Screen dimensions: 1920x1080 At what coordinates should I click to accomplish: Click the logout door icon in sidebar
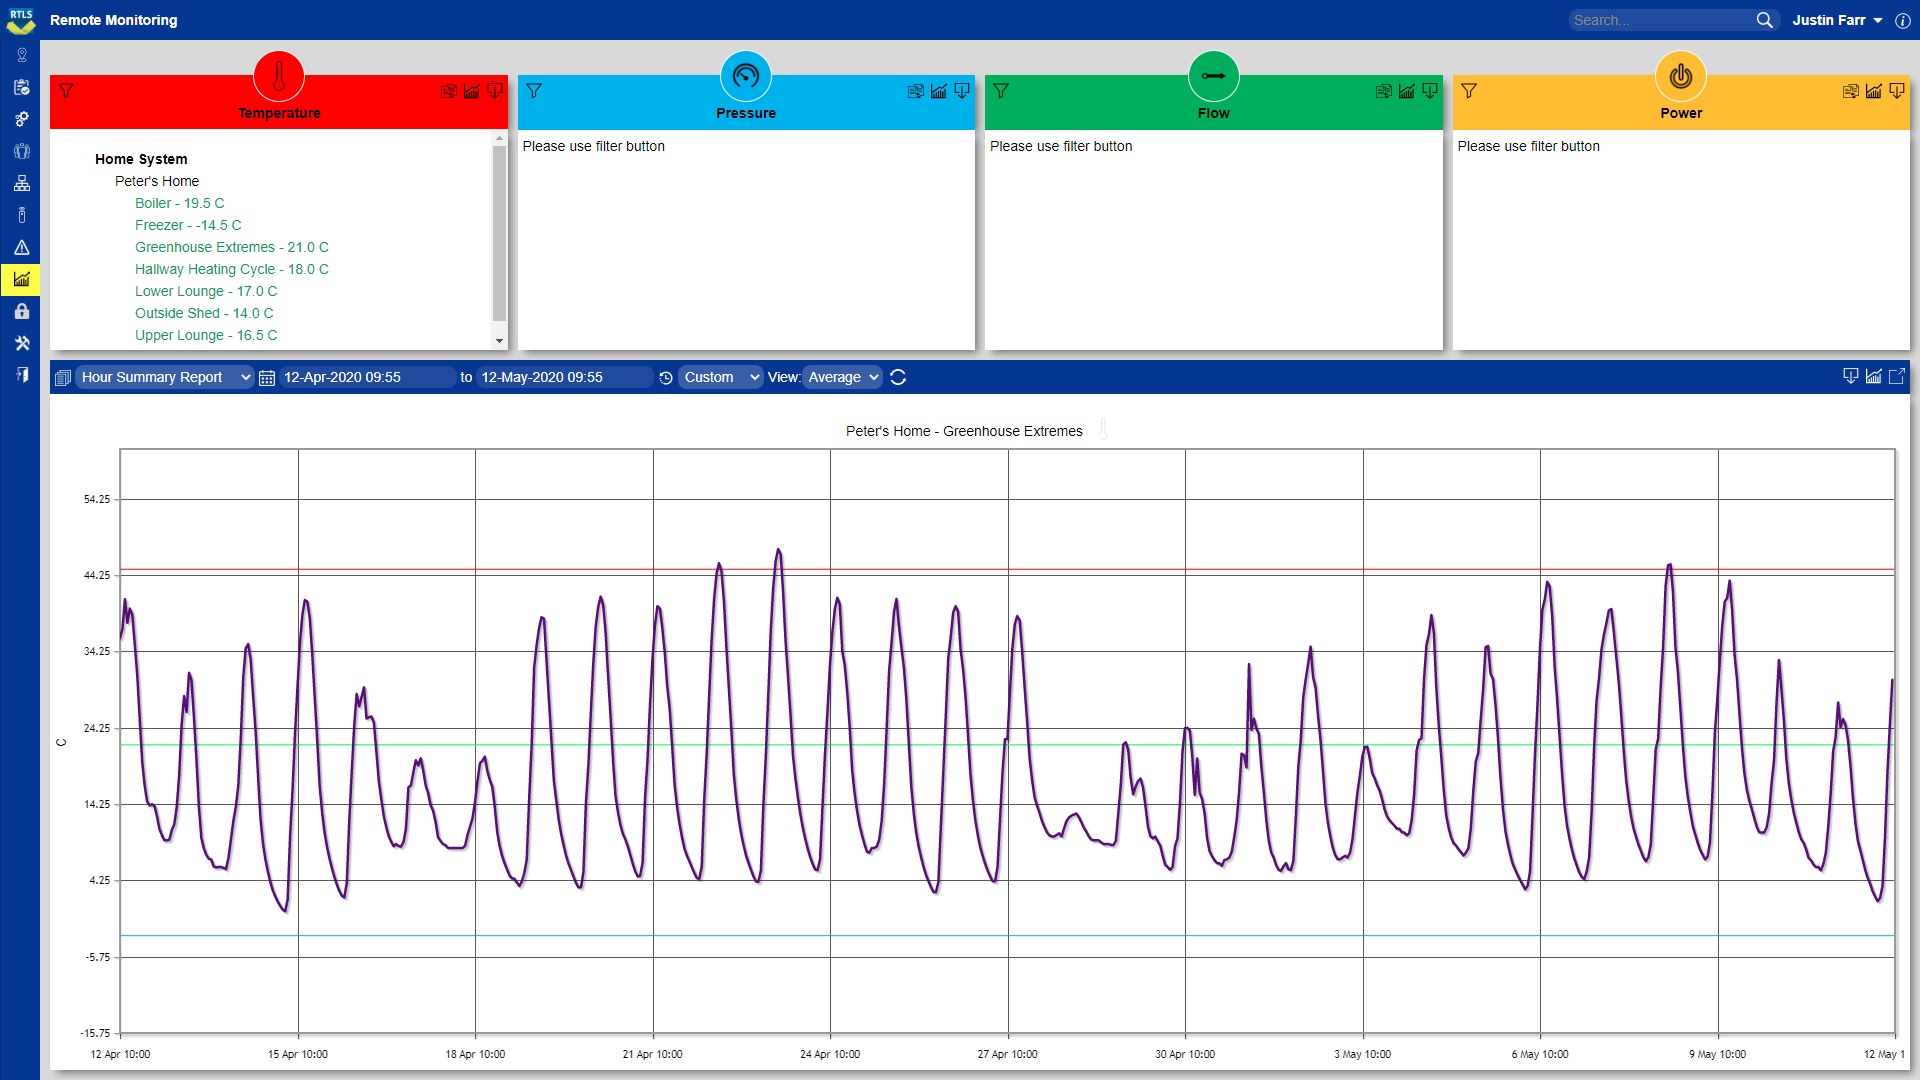[21, 375]
